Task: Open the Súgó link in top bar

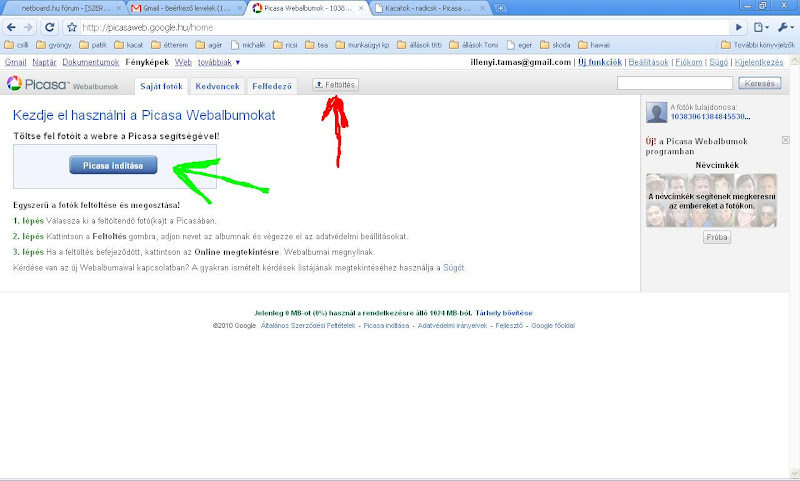Action: pyautogui.click(x=718, y=62)
